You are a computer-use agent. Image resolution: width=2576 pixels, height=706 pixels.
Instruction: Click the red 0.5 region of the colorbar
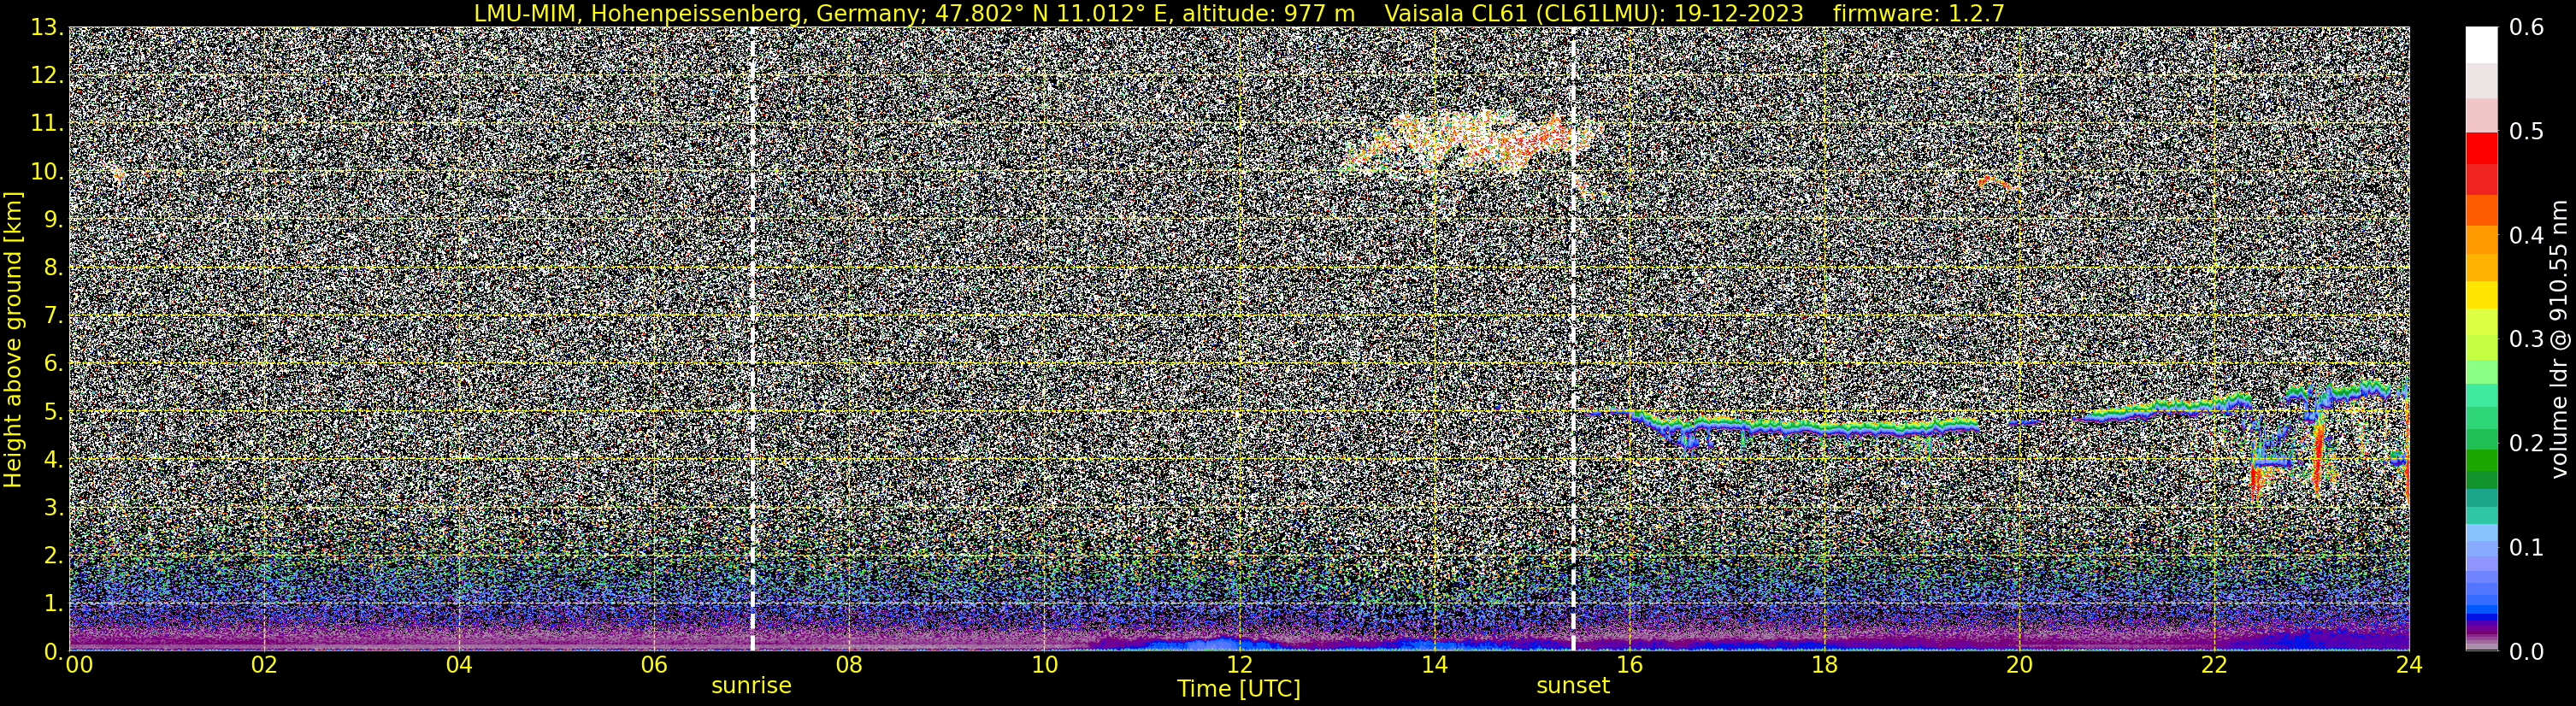(x=2482, y=148)
